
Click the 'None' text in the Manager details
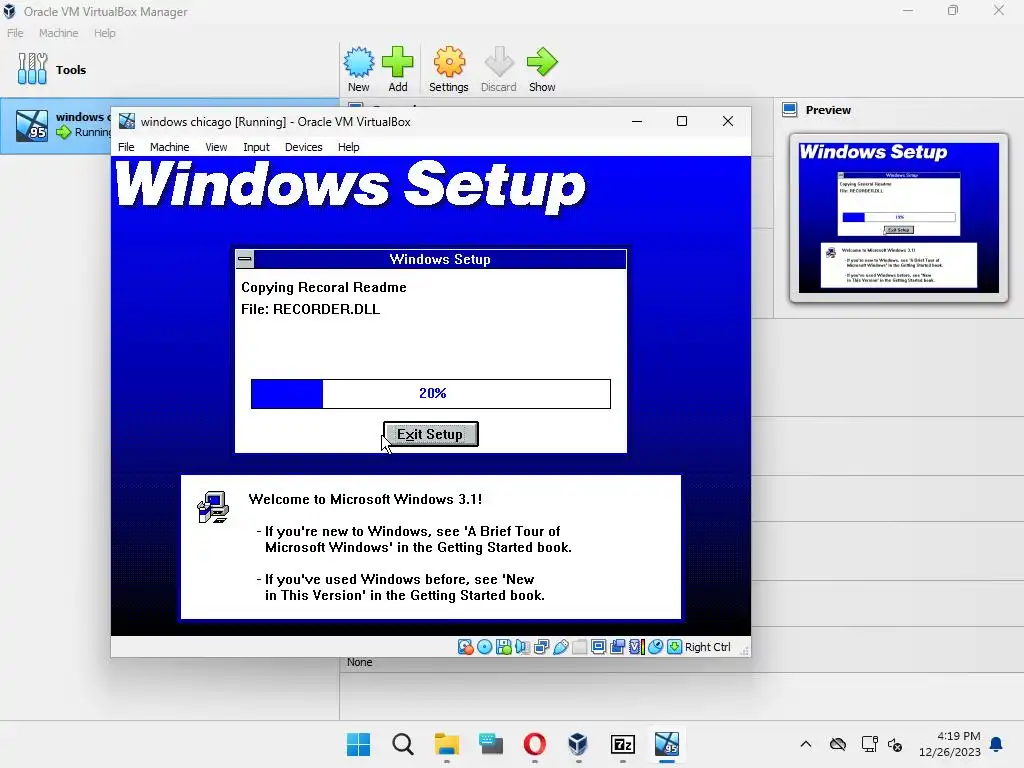tap(359, 662)
